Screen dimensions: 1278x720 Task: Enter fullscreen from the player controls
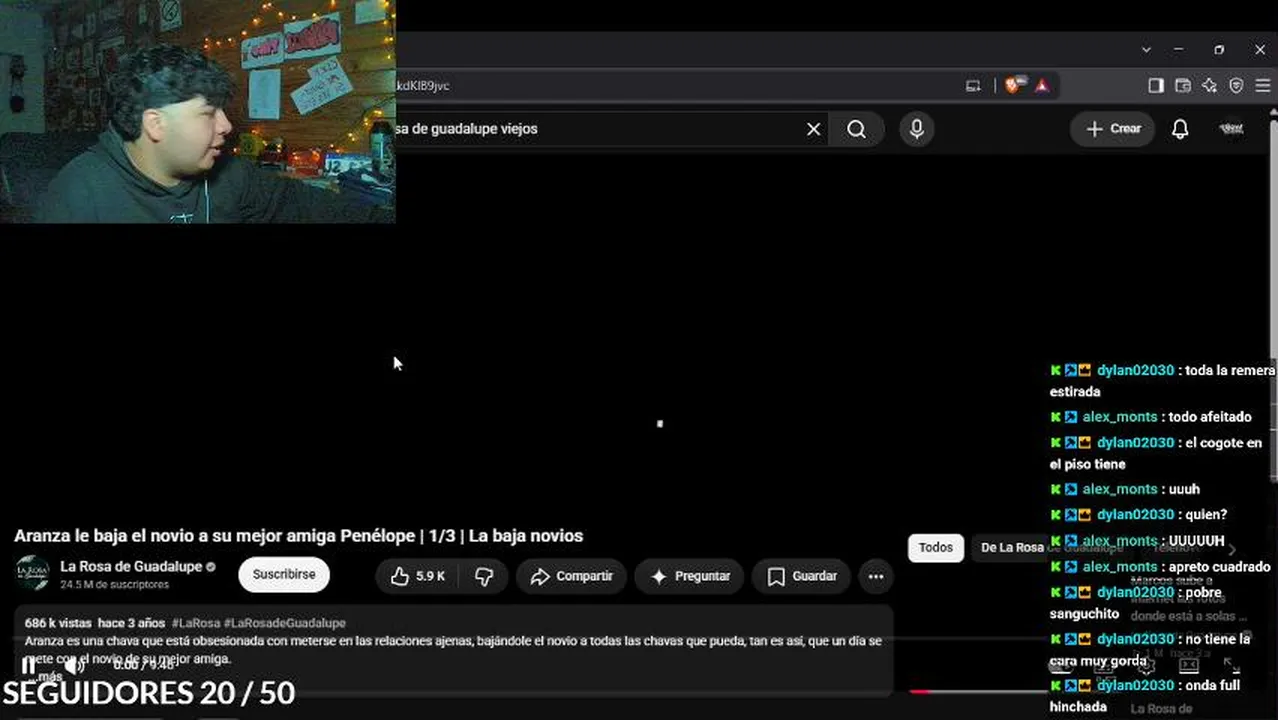(1231, 665)
